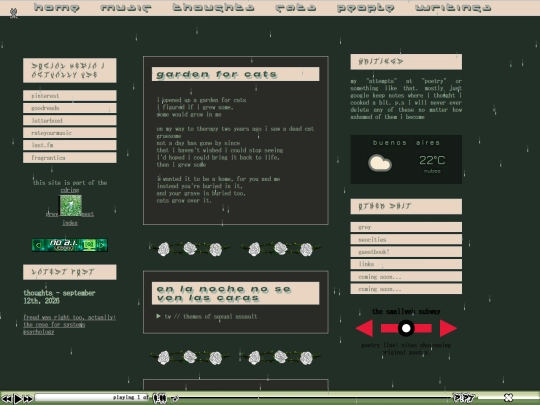Click the 'playing 1 of' track display field

[92, 397]
